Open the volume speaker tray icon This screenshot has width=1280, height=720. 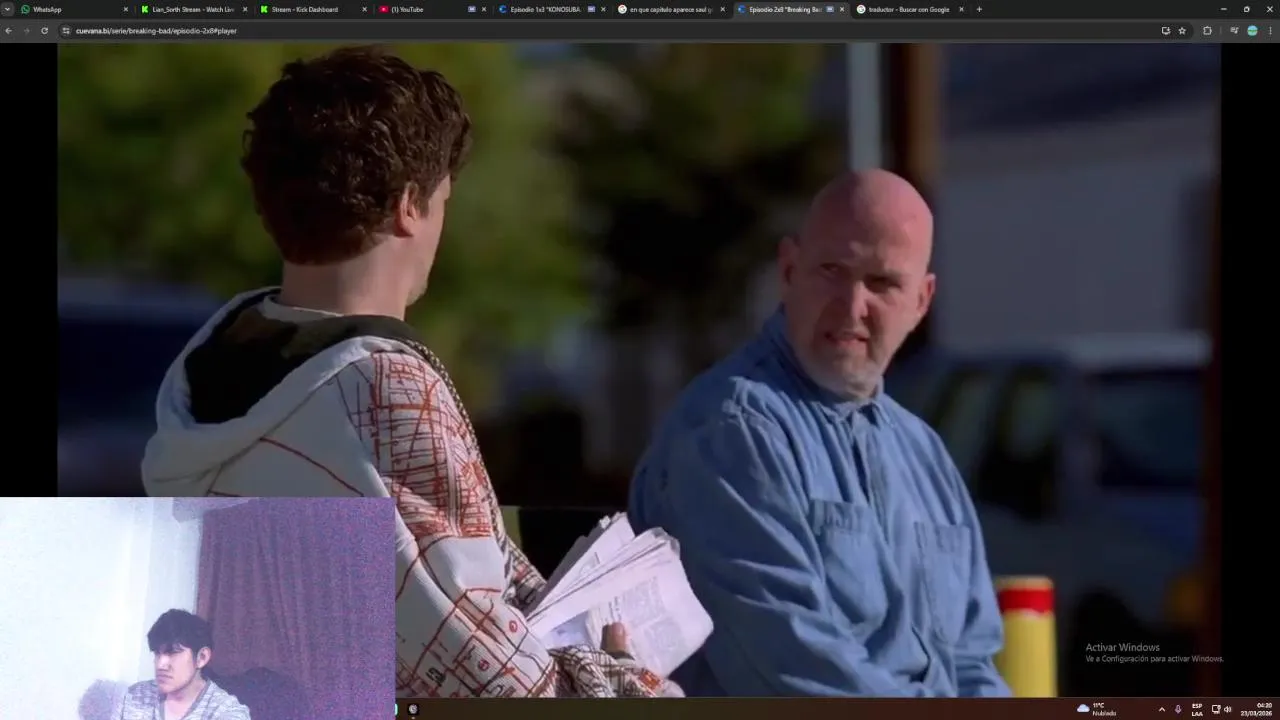tap(1228, 709)
